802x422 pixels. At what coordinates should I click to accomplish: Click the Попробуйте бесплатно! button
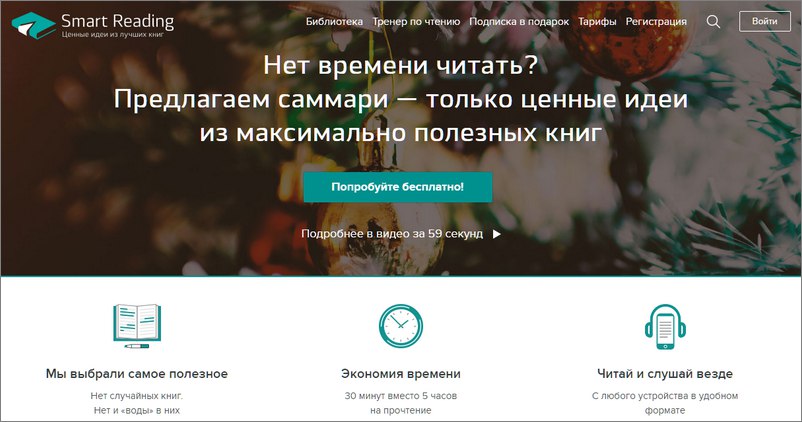click(x=398, y=187)
